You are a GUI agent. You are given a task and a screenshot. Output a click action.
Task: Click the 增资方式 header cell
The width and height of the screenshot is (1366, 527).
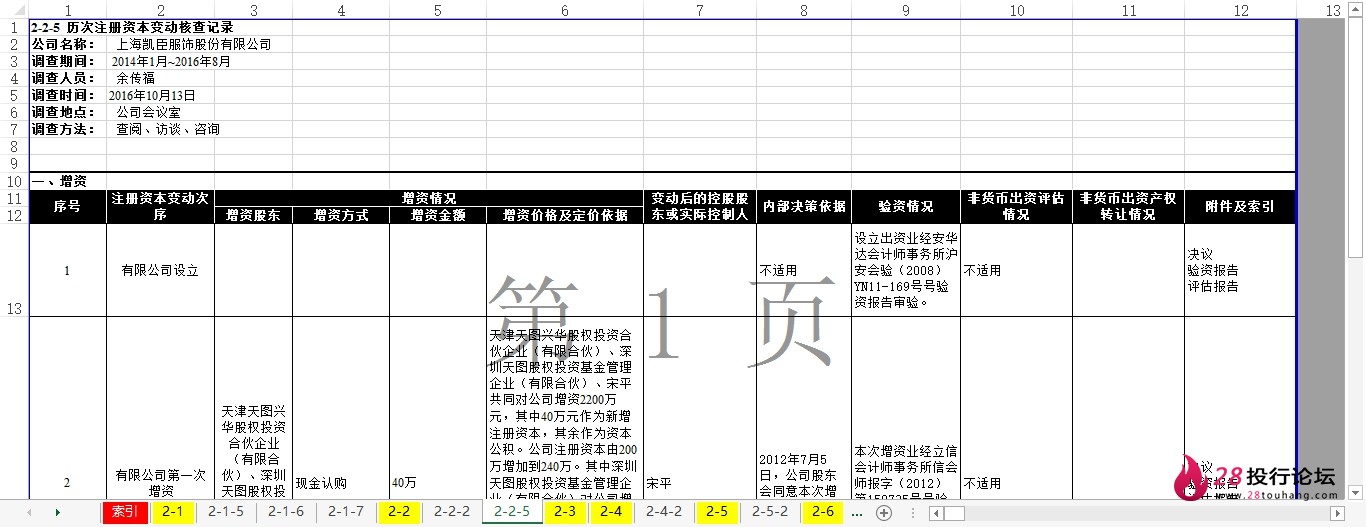pos(341,215)
